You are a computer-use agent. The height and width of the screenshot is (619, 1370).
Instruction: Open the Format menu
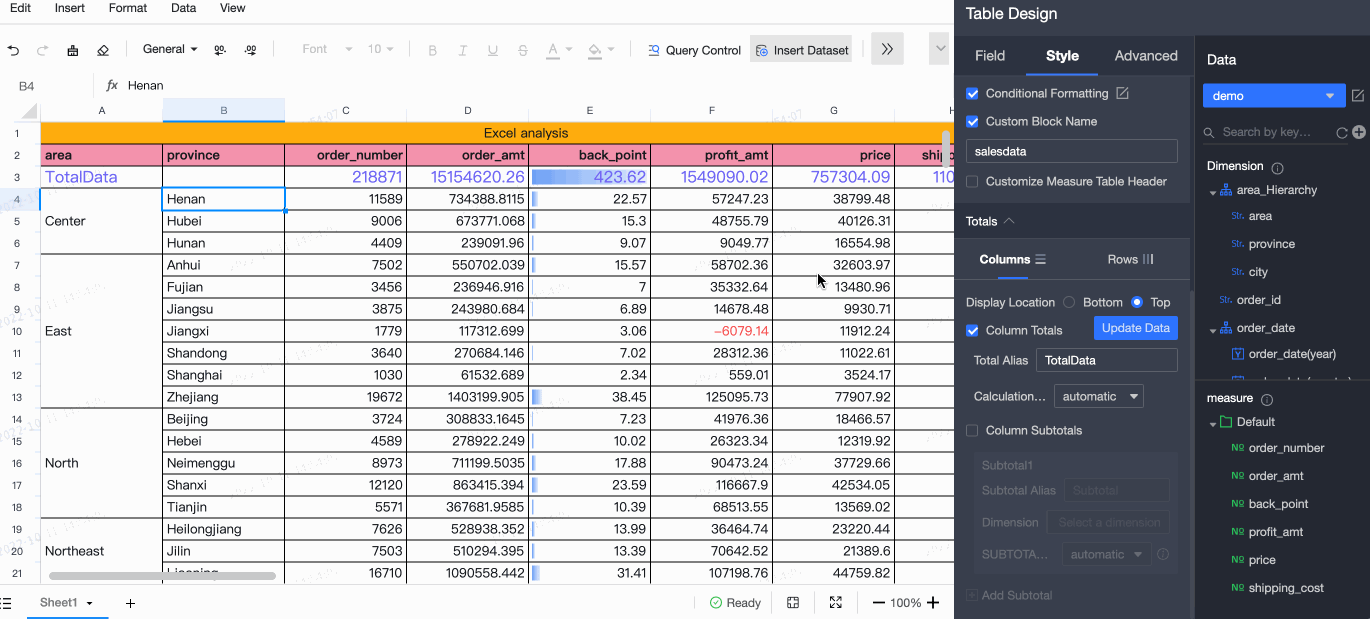click(x=128, y=8)
